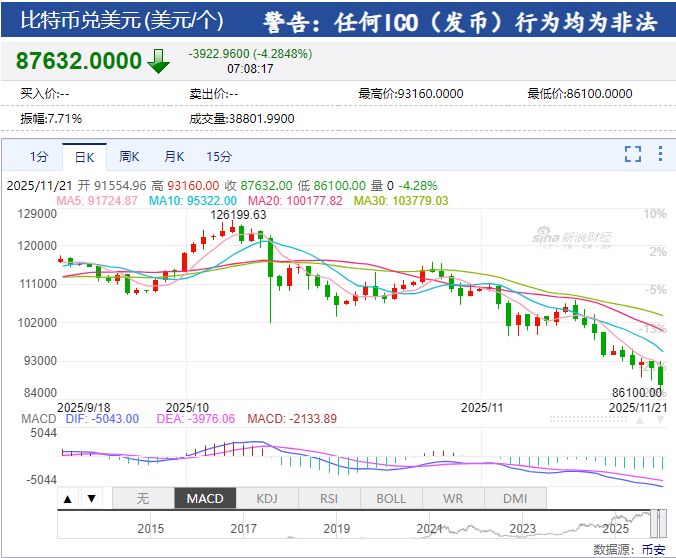The image size is (676, 558).
Task: Click the up triangle arrow button
Action: [68, 498]
